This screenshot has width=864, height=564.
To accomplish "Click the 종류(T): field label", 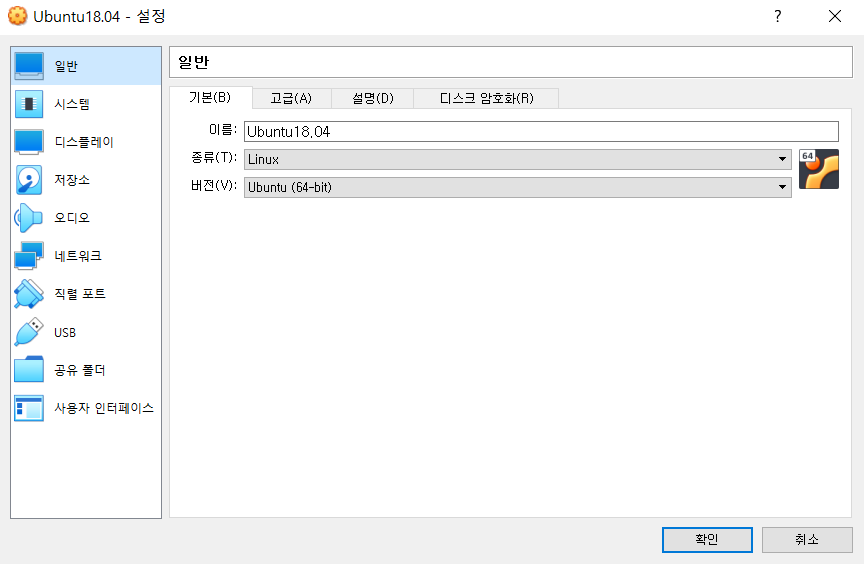I will (x=214, y=158).
